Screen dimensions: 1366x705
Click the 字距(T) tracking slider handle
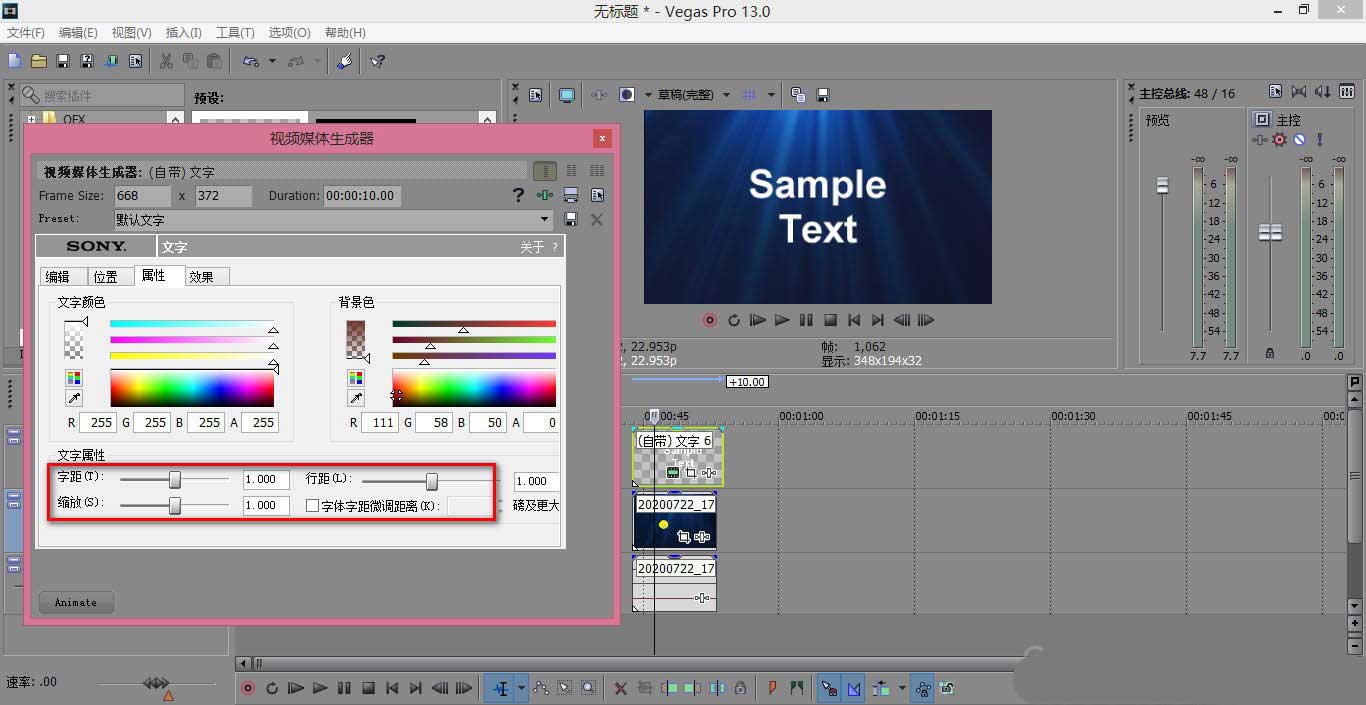[x=175, y=480]
